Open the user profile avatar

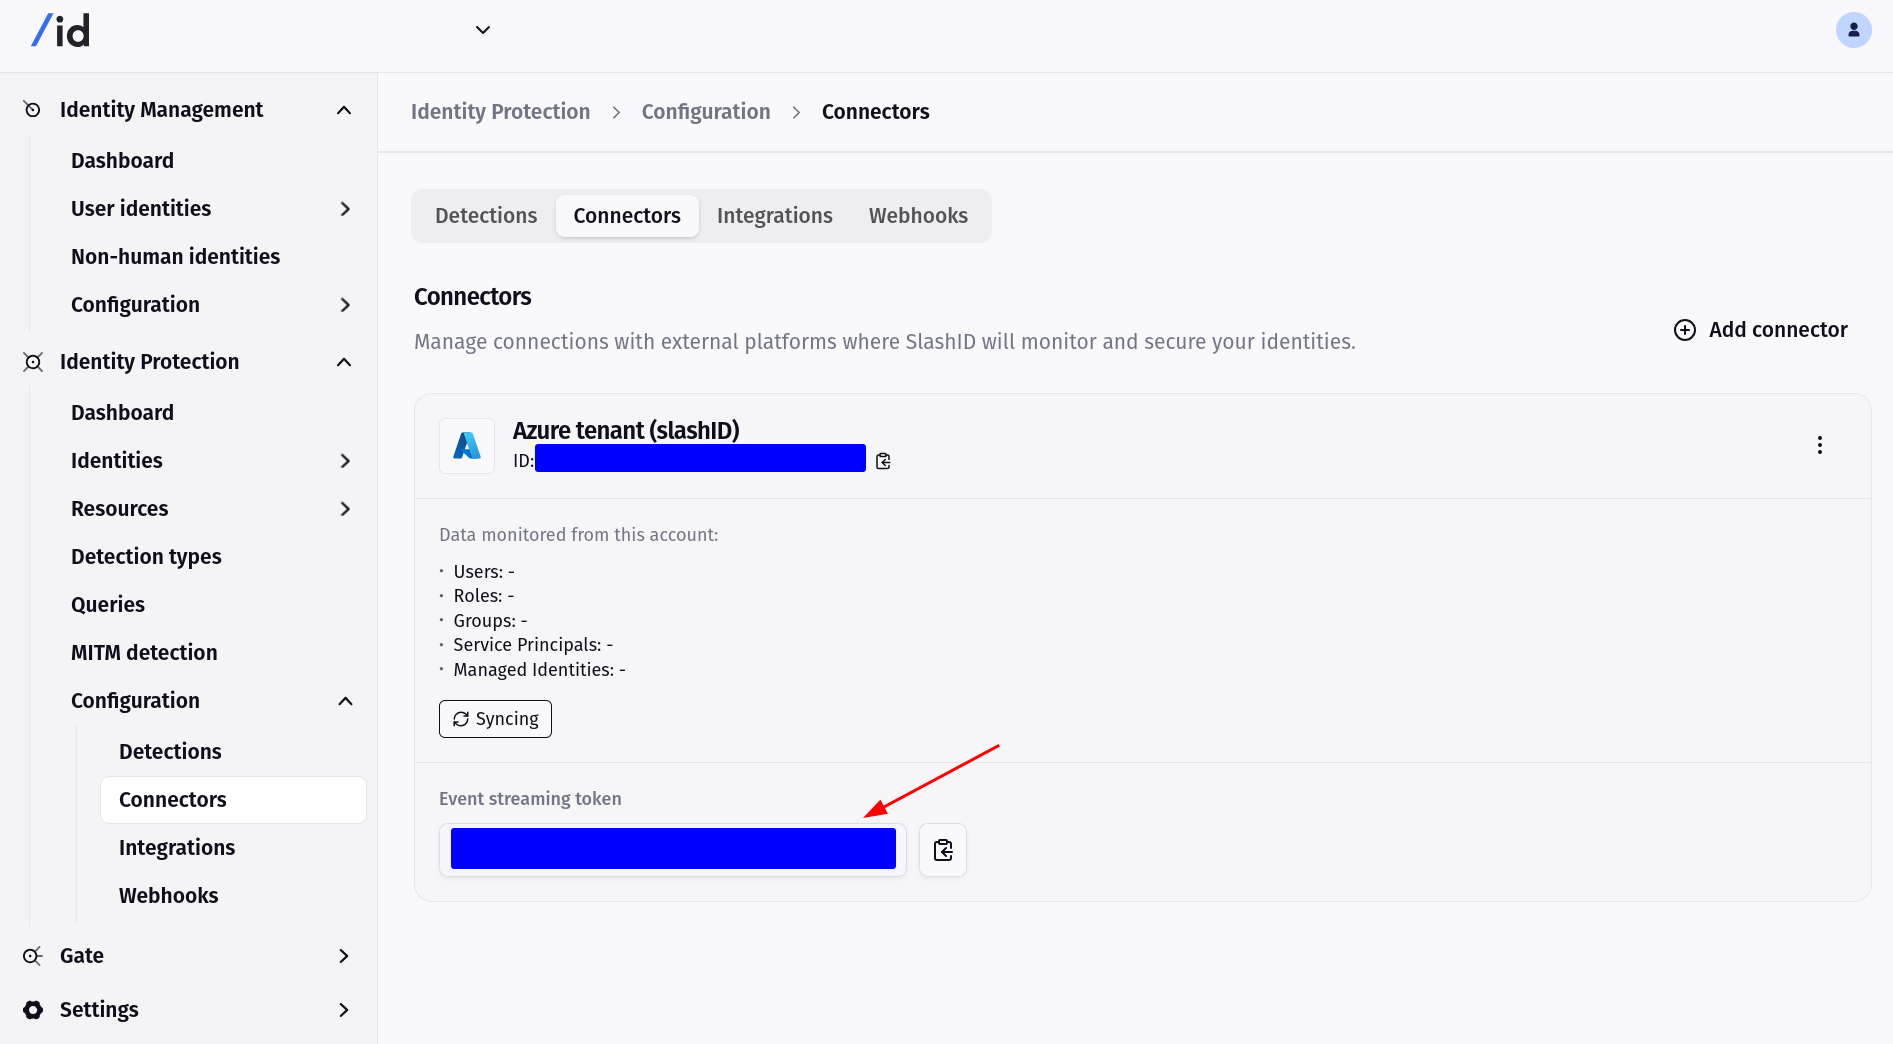[1853, 30]
